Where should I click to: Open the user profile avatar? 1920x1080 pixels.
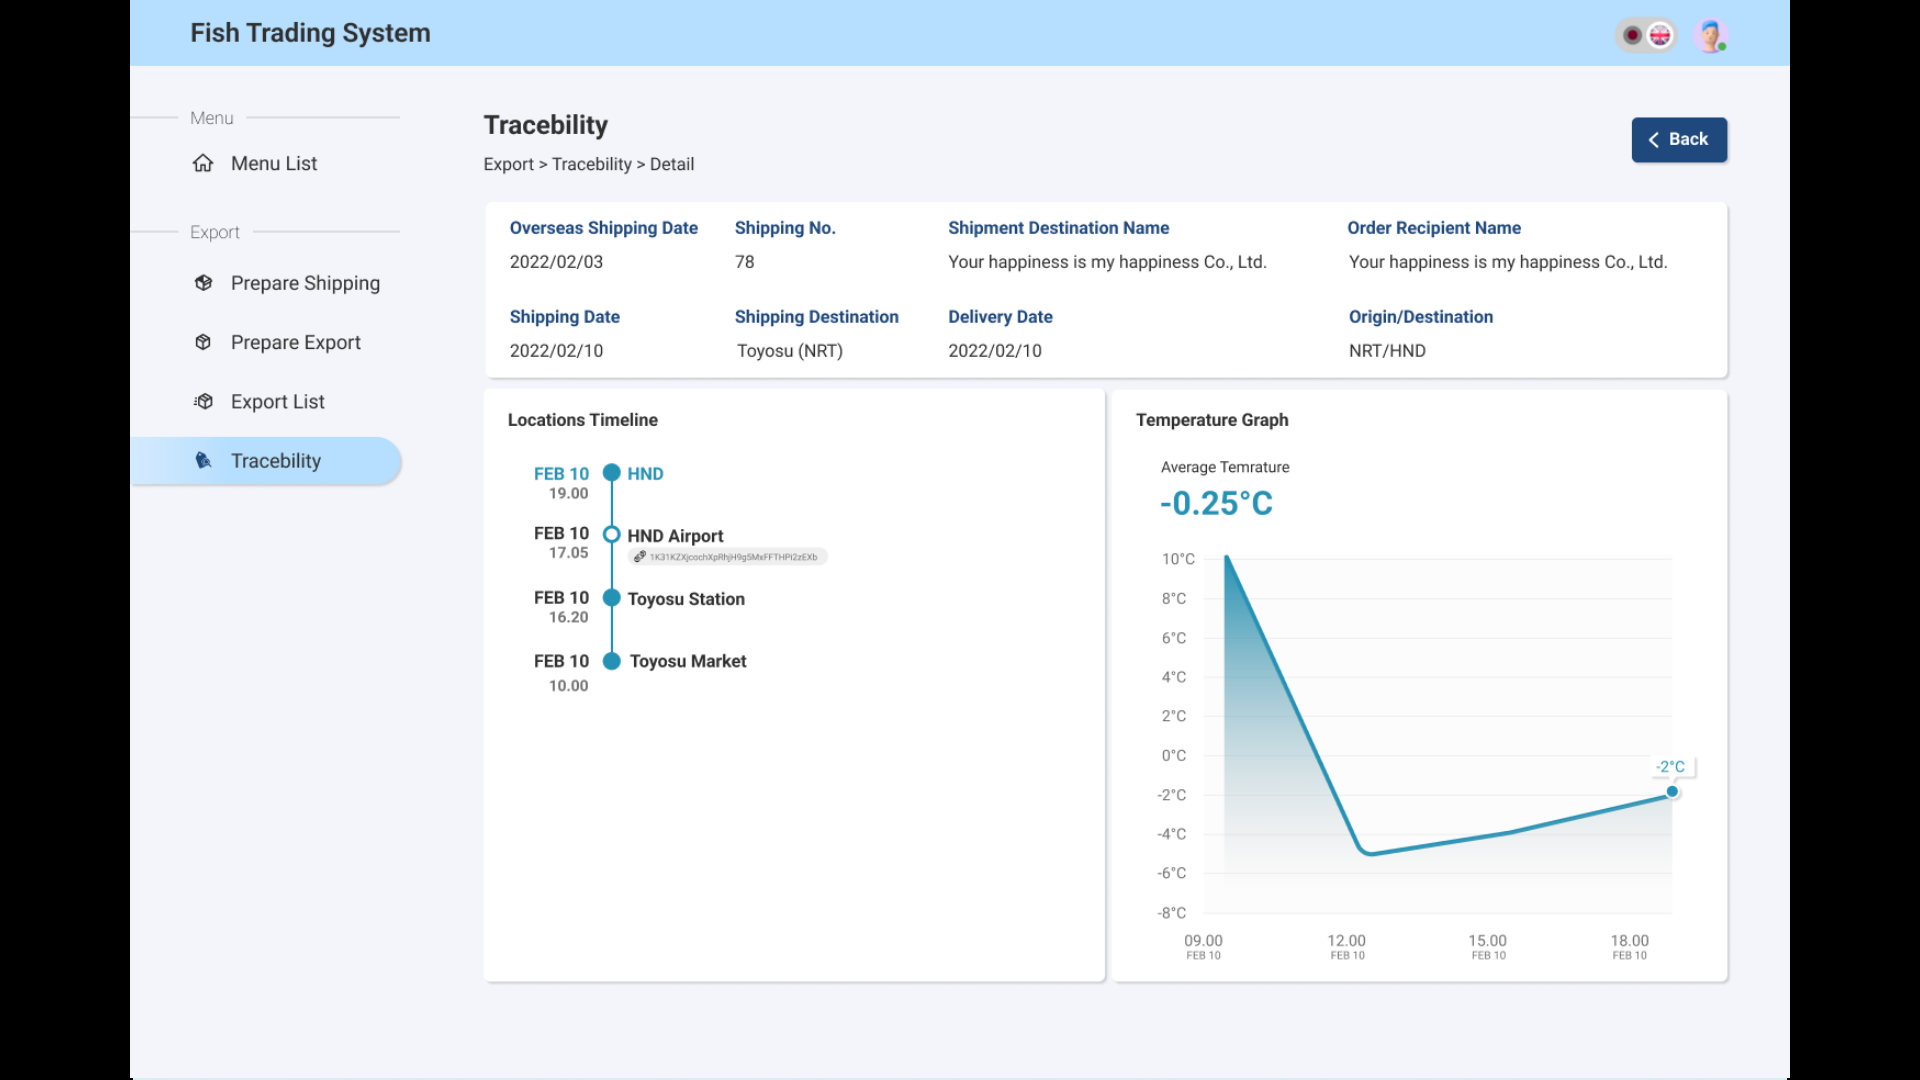(x=1711, y=35)
